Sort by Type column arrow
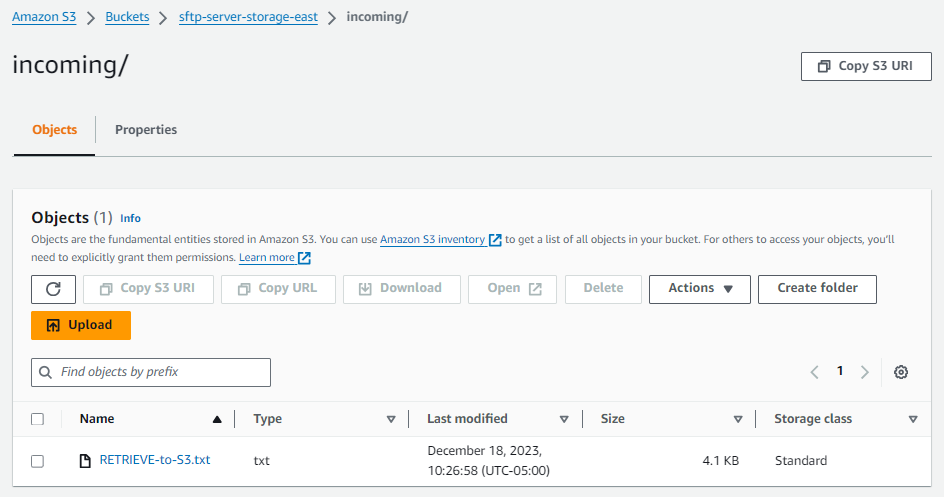This screenshot has height=497, width=944. point(391,420)
